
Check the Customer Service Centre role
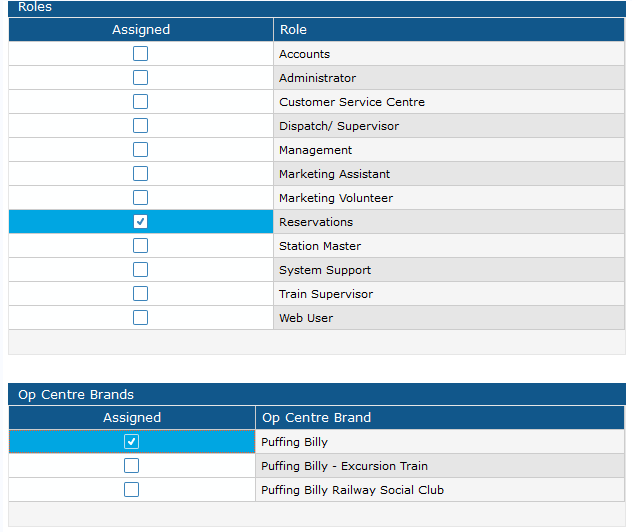coord(140,102)
